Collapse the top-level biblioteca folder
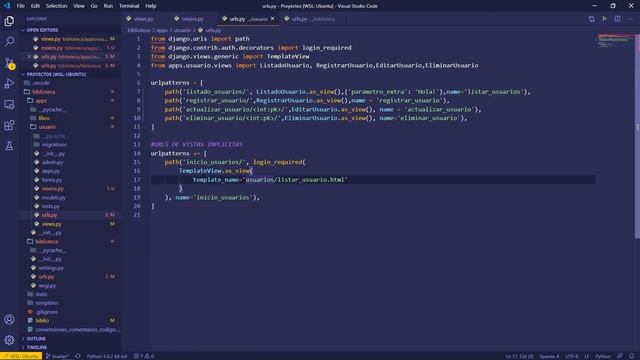This screenshot has width=640, height=360. 43,92
